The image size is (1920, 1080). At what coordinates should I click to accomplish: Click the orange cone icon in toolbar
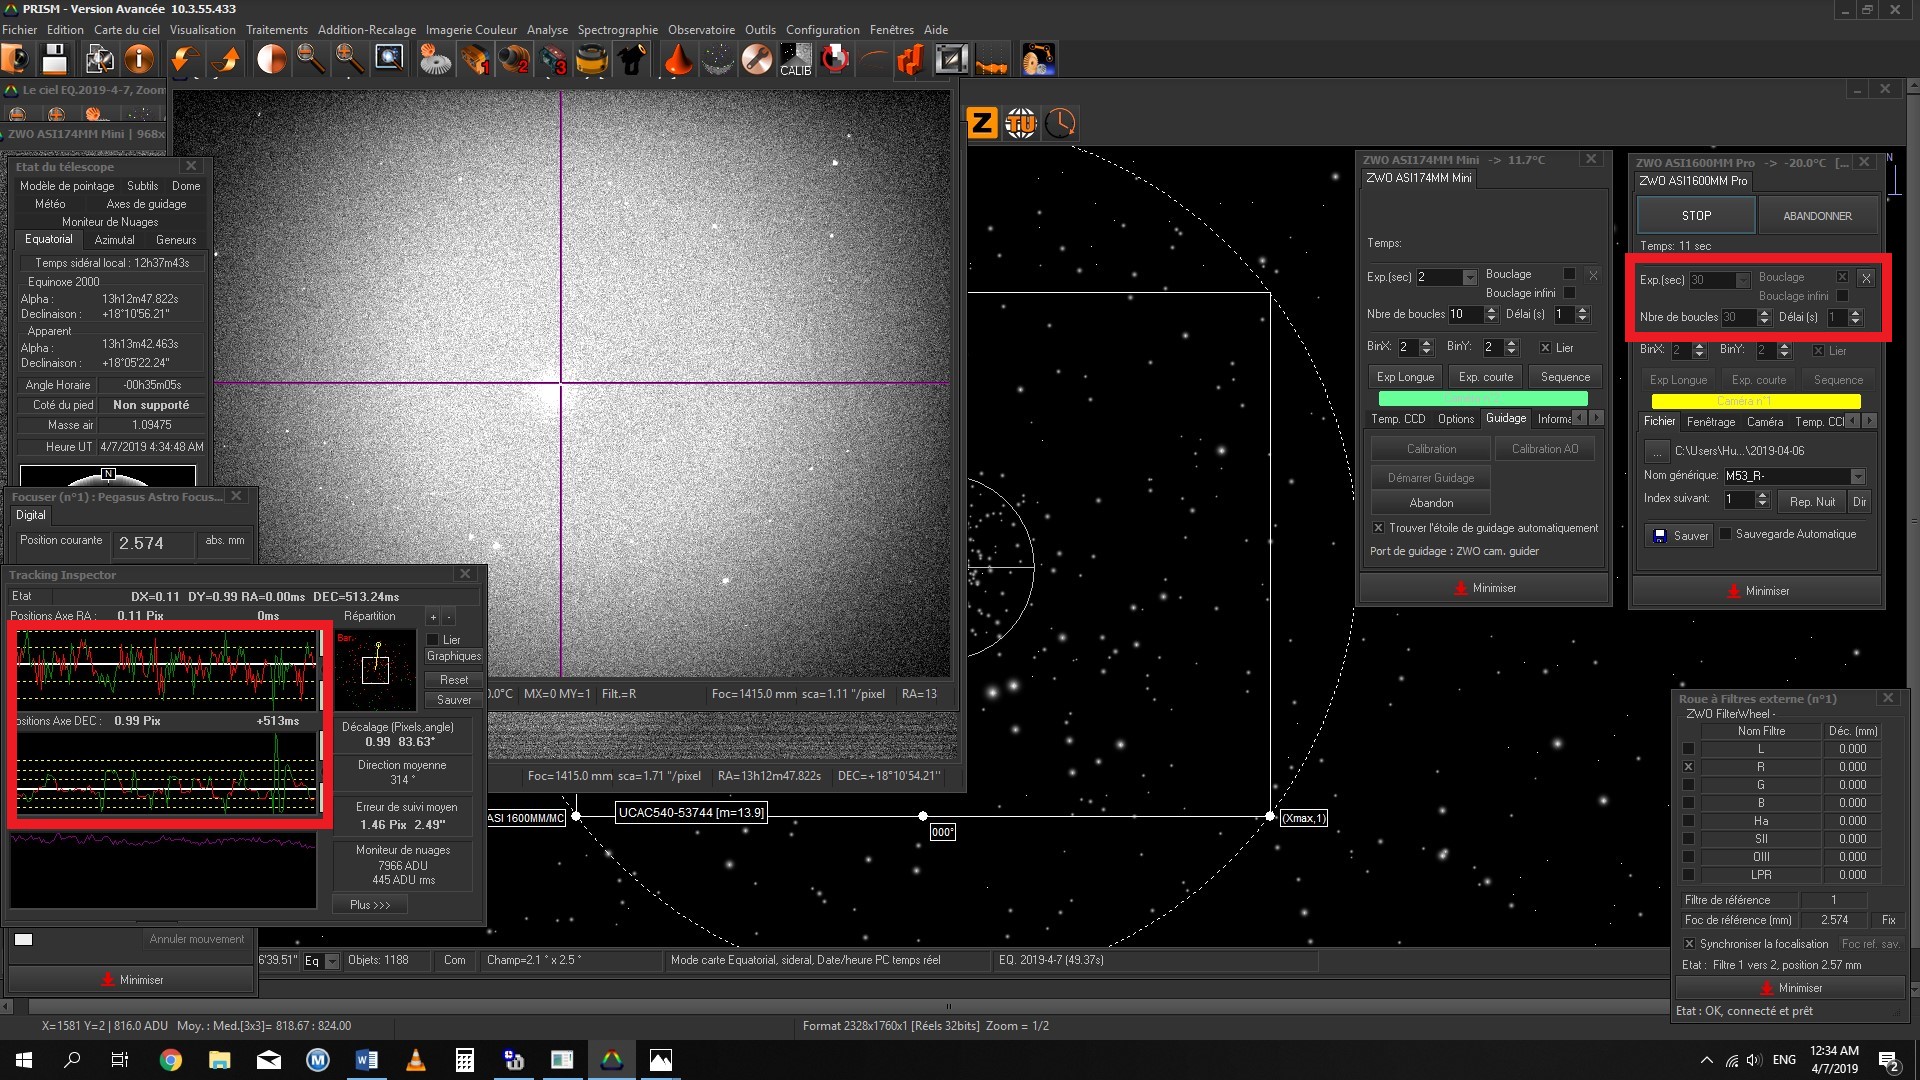tap(678, 59)
